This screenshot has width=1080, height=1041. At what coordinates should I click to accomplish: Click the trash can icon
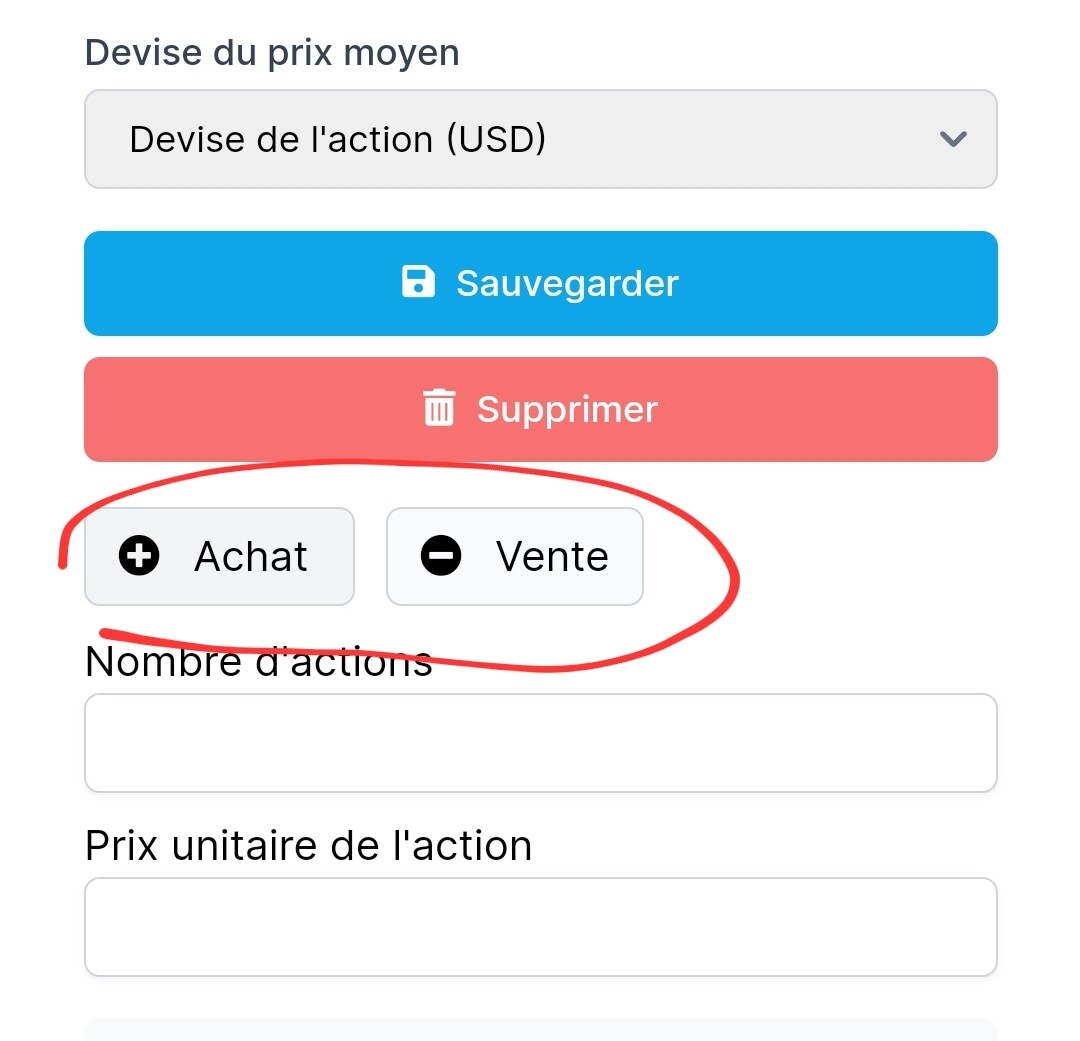439,409
